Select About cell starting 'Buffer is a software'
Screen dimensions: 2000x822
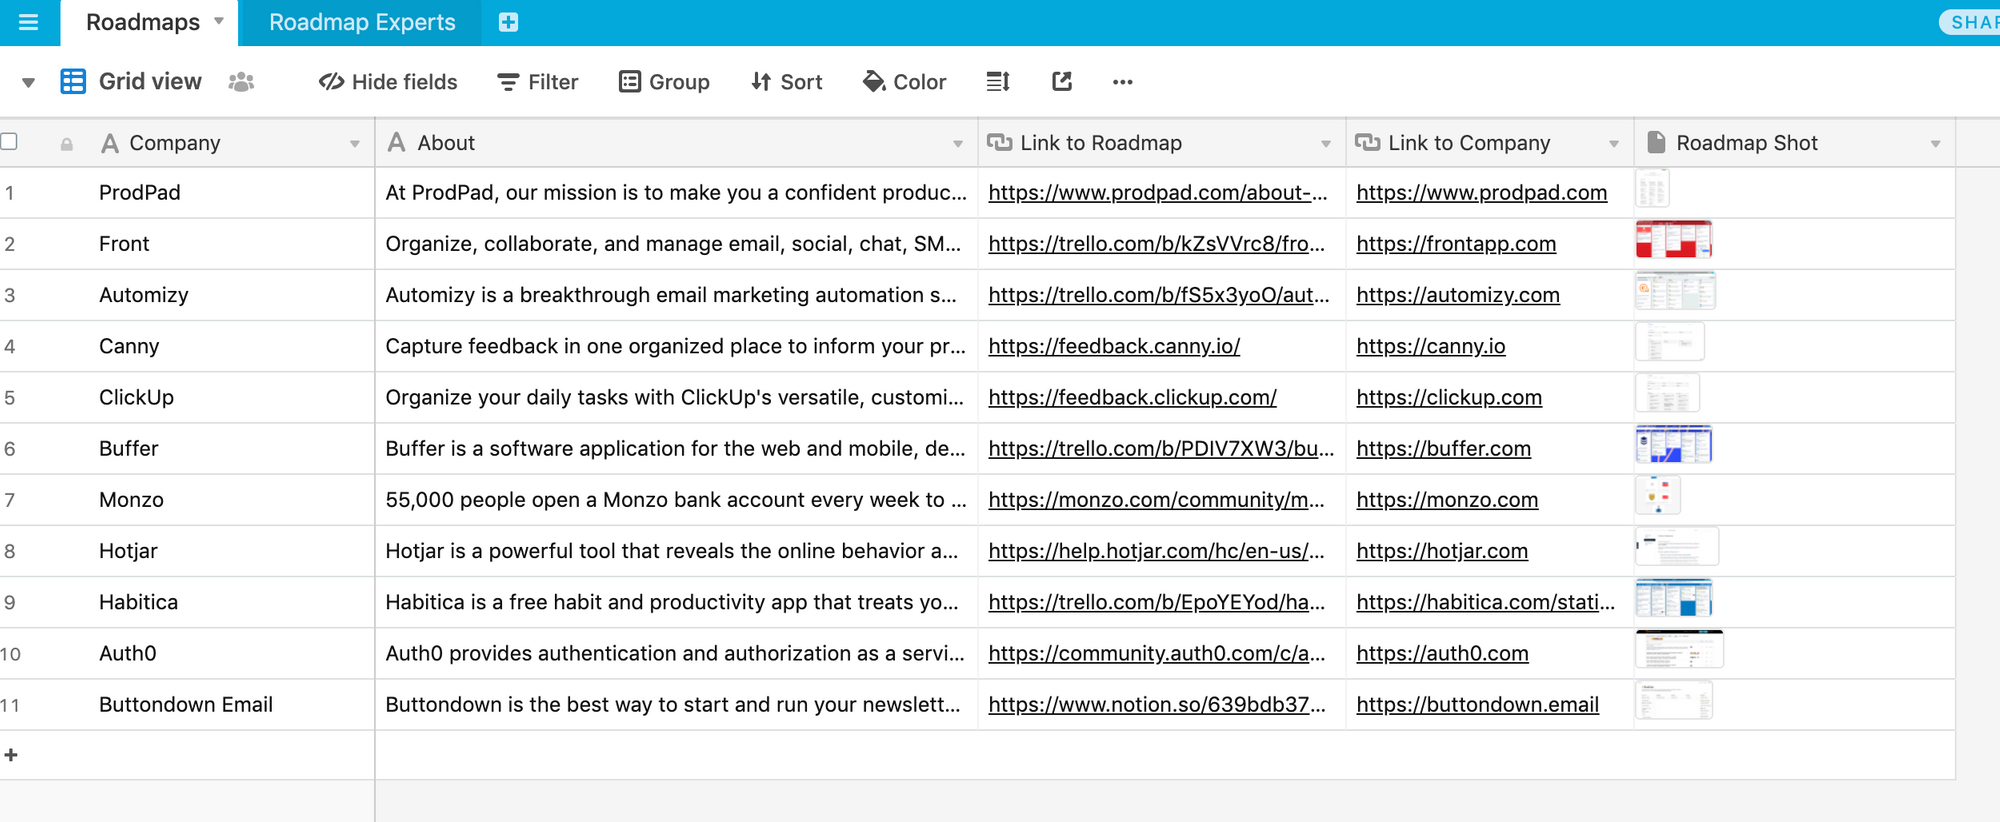pyautogui.click(x=676, y=448)
